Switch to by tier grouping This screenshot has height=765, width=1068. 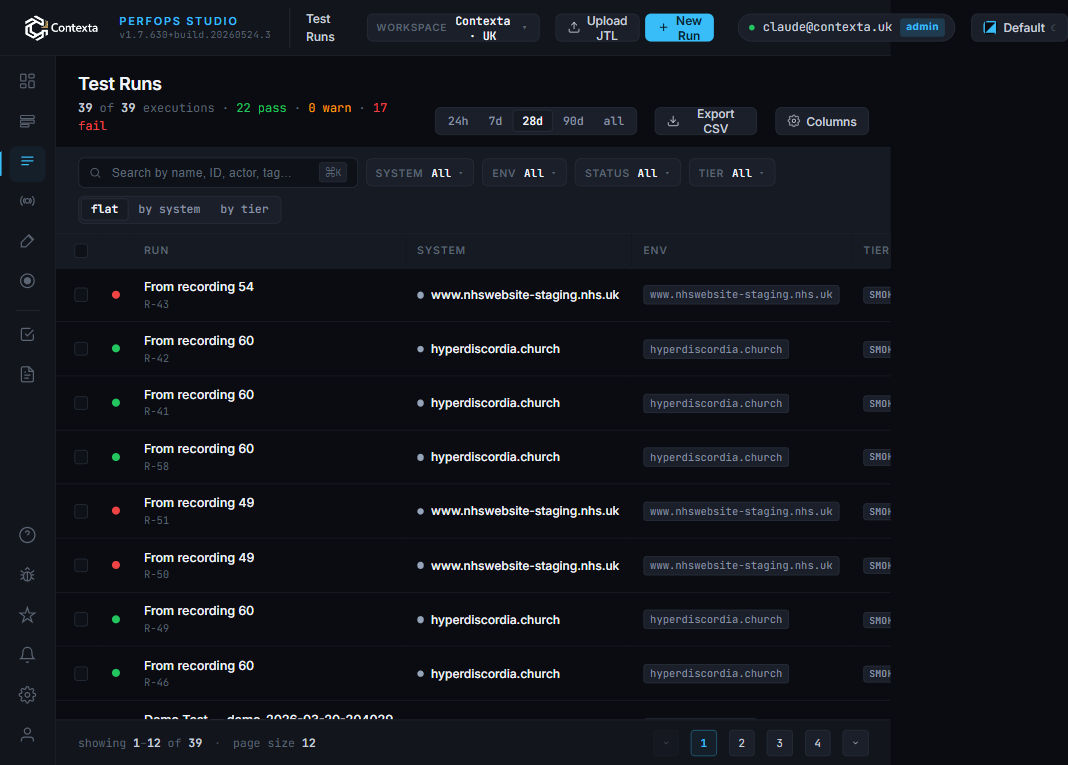[245, 209]
